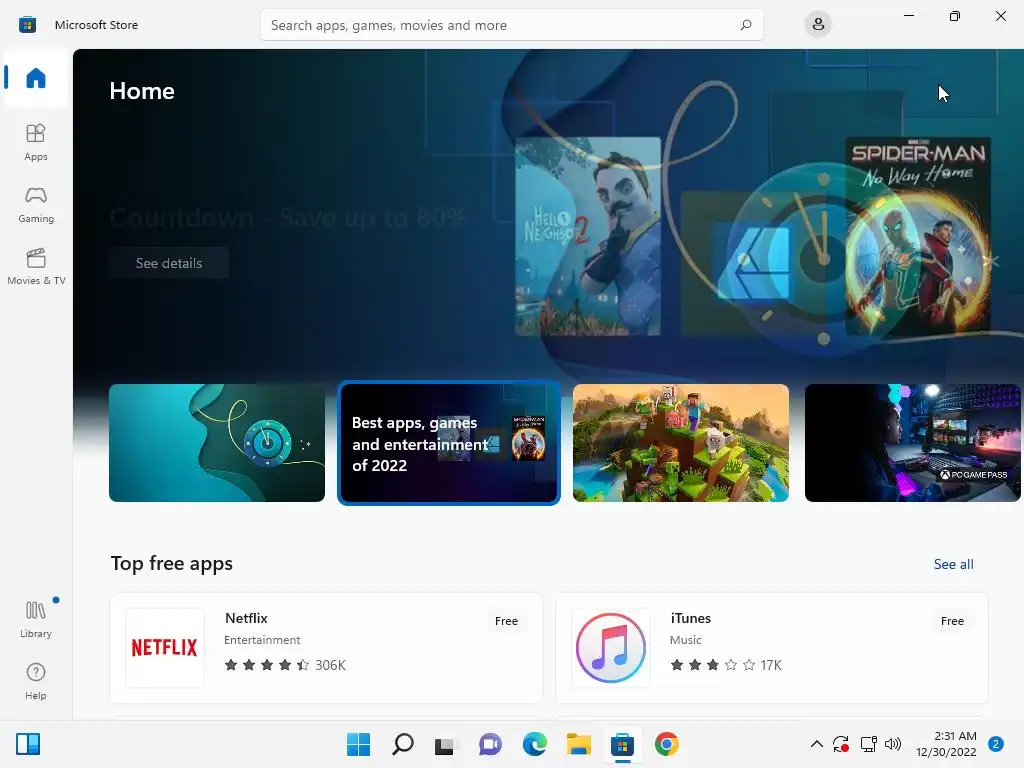The image size is (1024, 768).
Task: Open the PC Game Pass banner card
Action: pyautogui.click(x=912, y=443)
